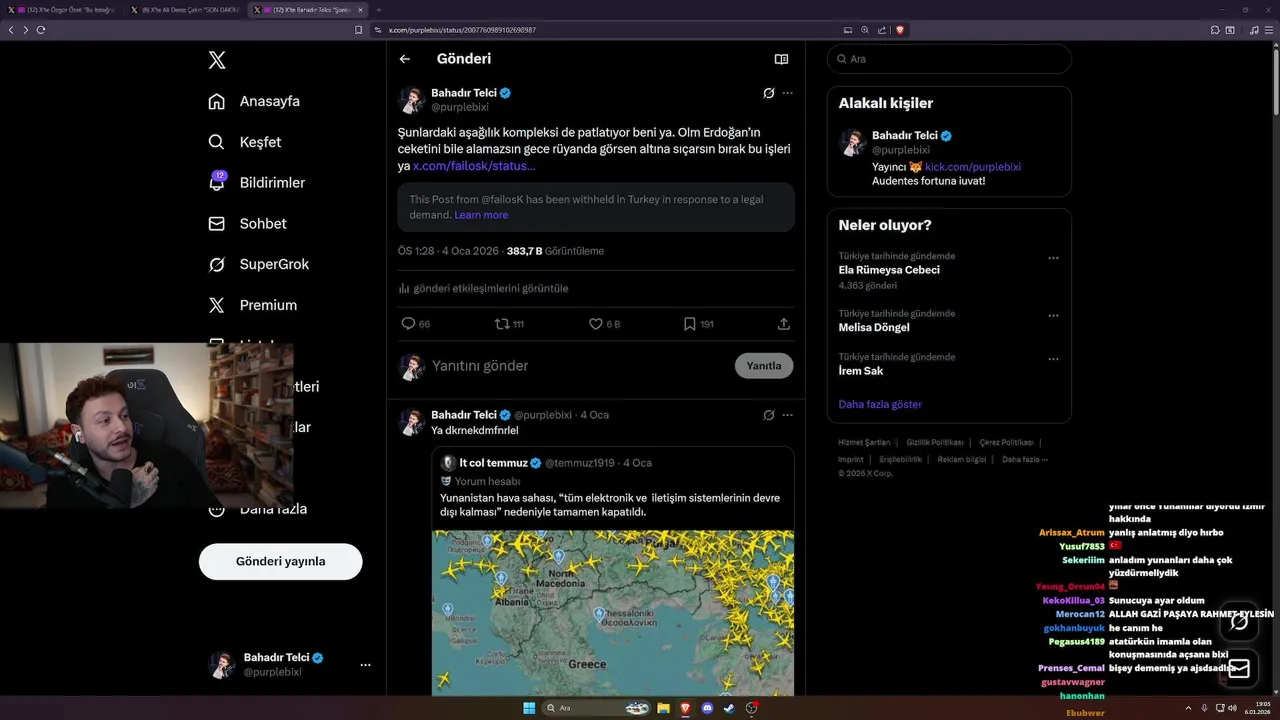Image resolution: width=1280 pixels, height=720 pixels.
Task: Open Bildirimler from the sidebar
Action: click(256, 182)
